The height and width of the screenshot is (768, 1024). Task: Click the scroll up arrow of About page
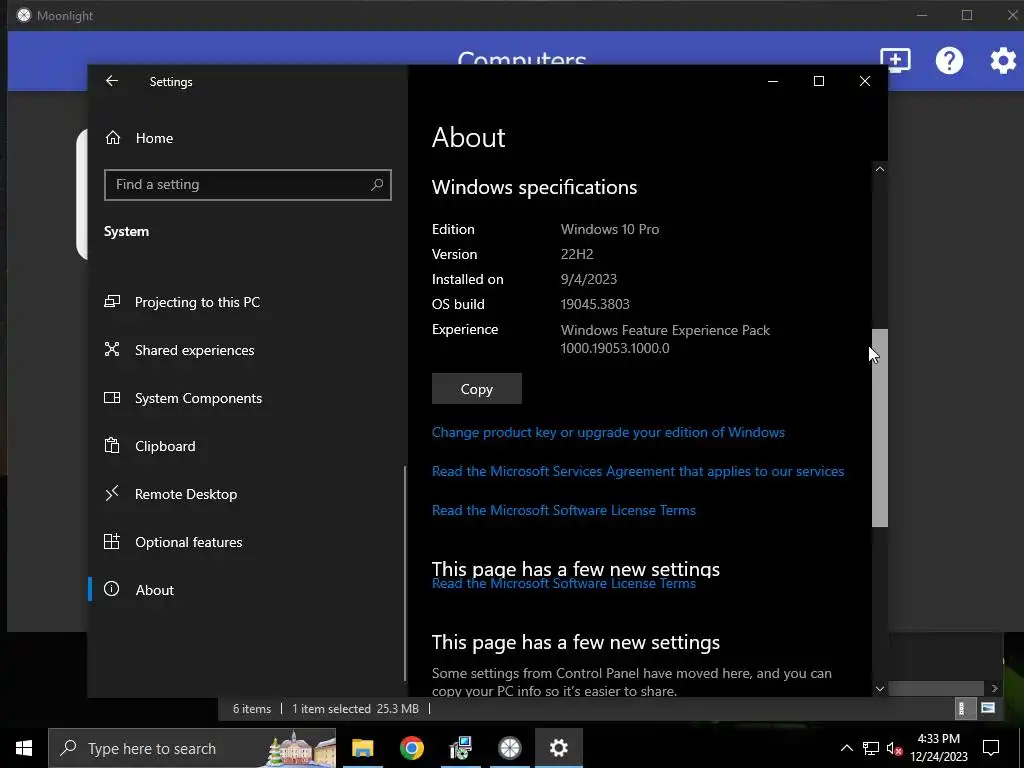(880, 169)
